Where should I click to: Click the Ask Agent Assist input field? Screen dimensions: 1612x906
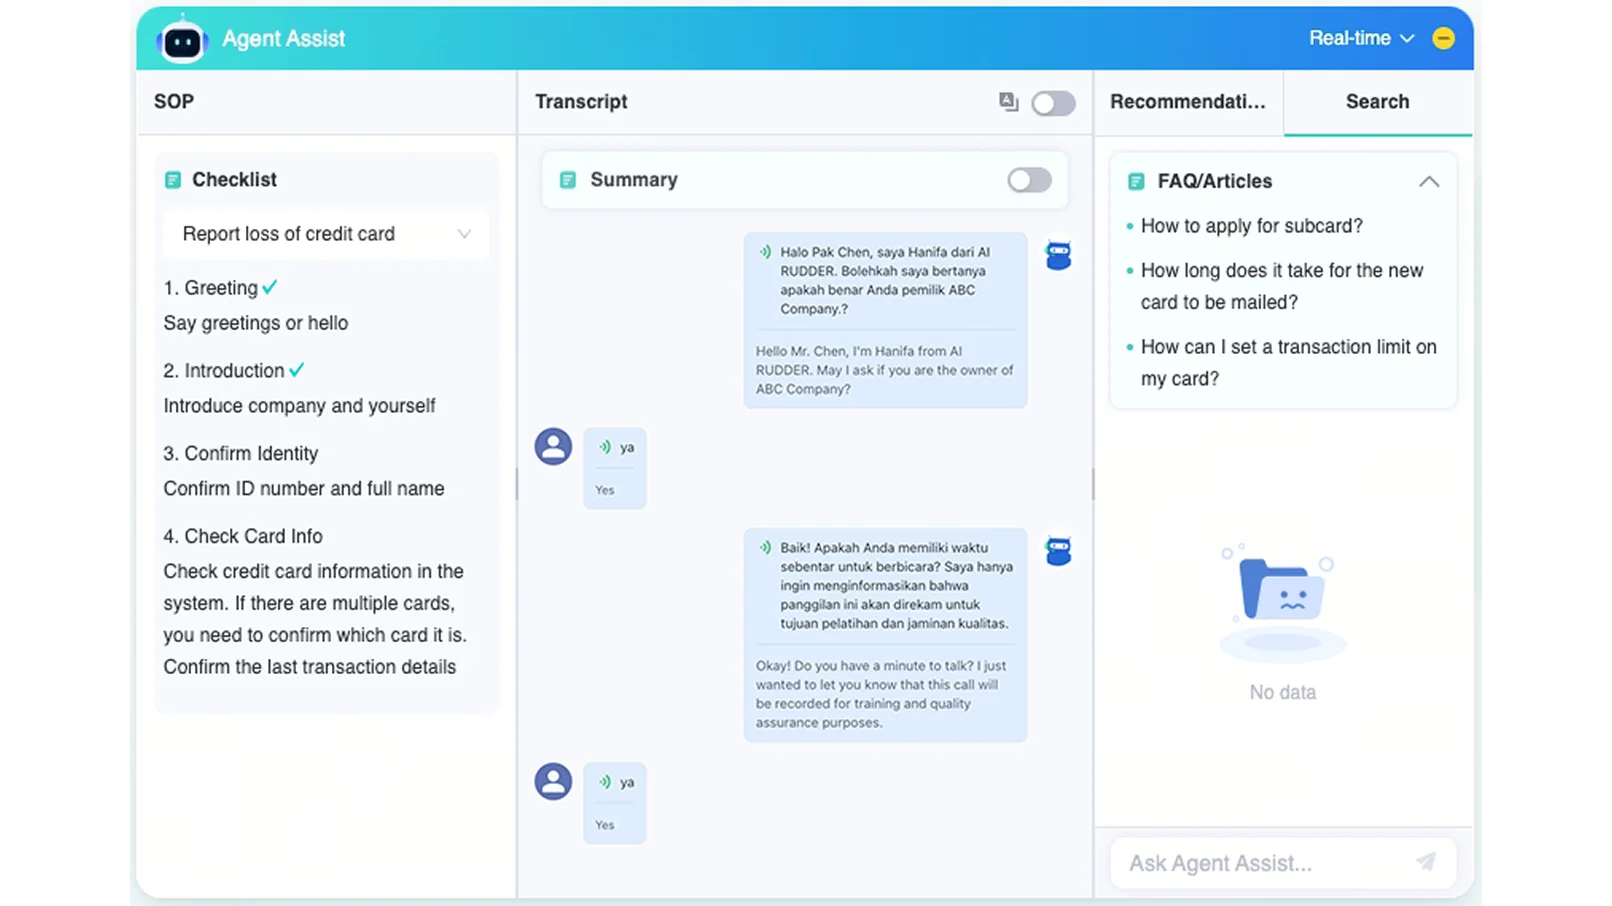point(1260,863)
